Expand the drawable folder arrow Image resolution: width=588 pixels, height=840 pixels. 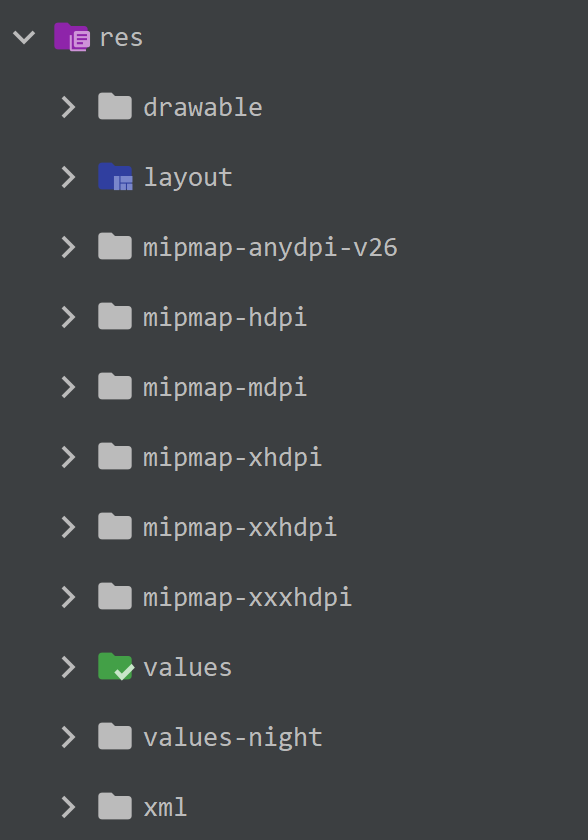(68, 107)
